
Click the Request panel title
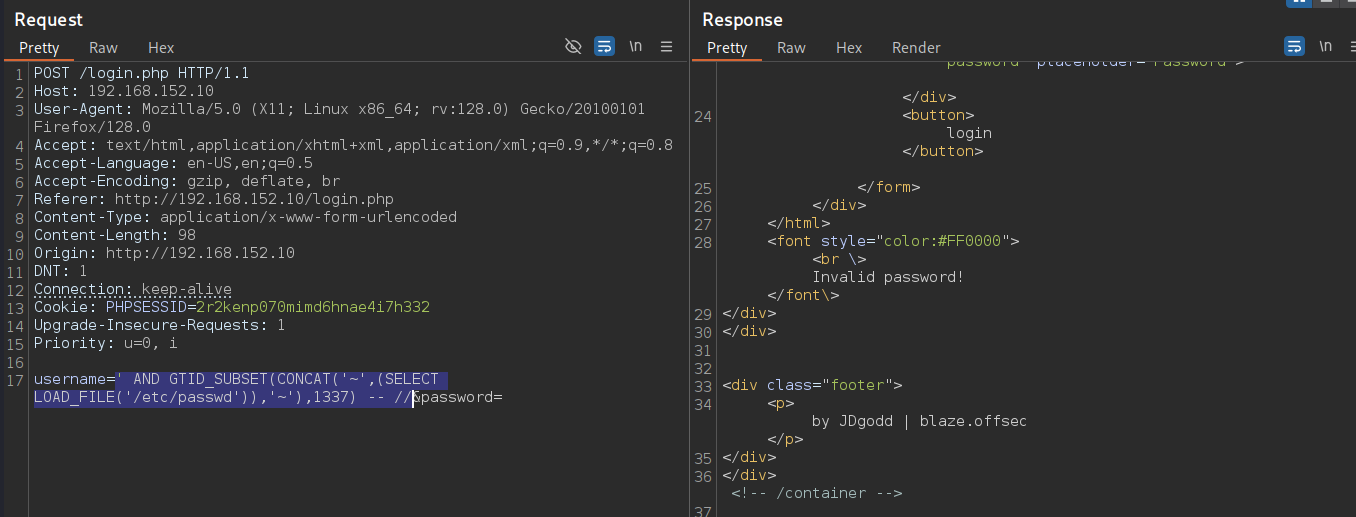tap(49, 19)
